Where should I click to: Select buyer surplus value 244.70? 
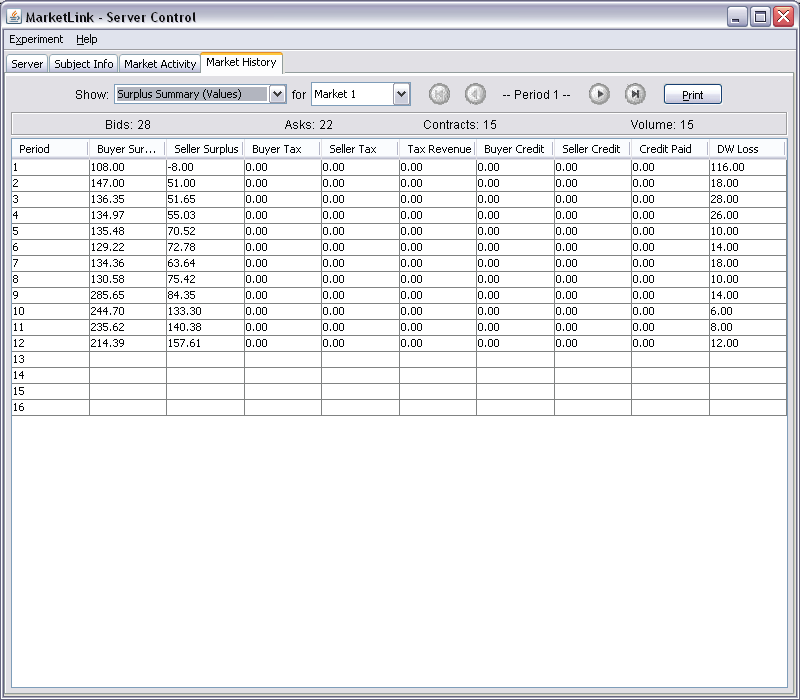(128, 311)
